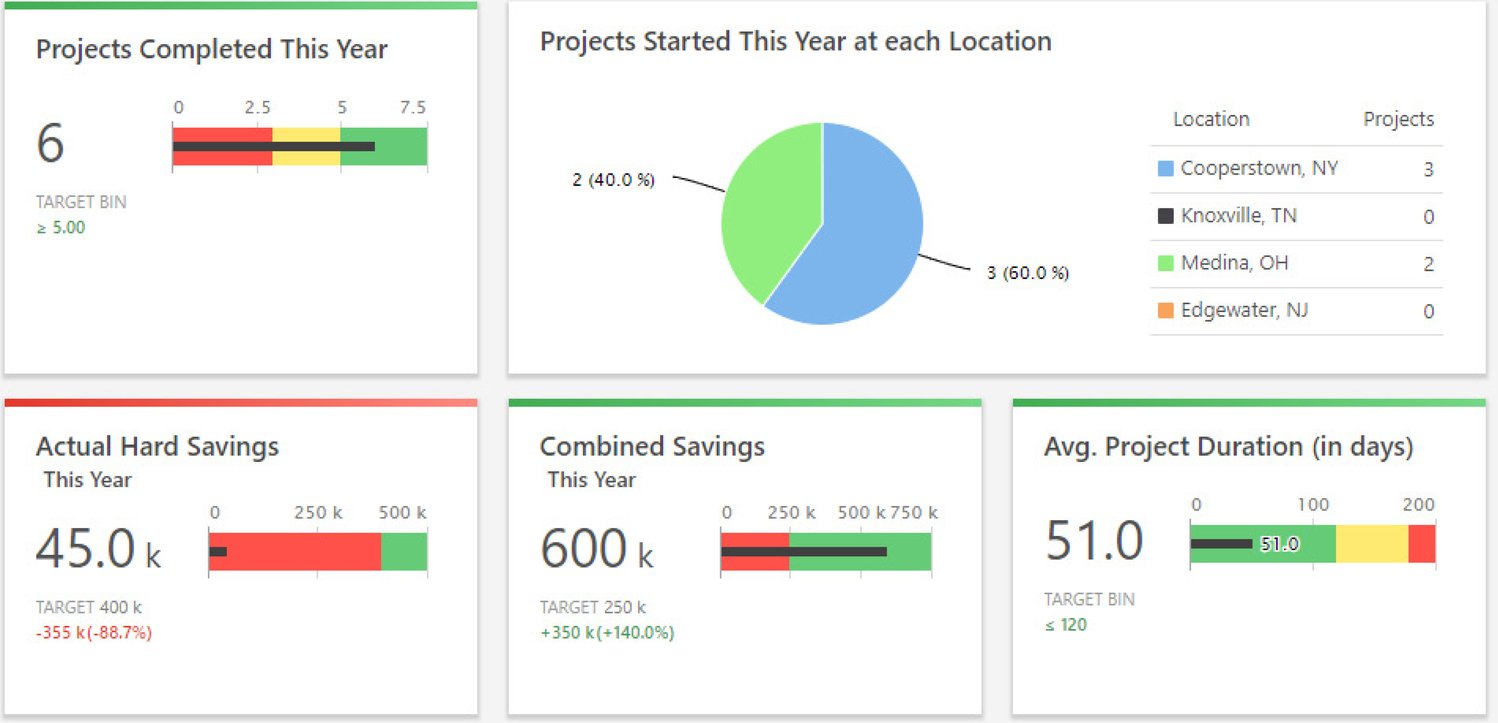
Task: Open the Projects Completed This Year title
Action: pyautogui.click(x=212, y=49)
